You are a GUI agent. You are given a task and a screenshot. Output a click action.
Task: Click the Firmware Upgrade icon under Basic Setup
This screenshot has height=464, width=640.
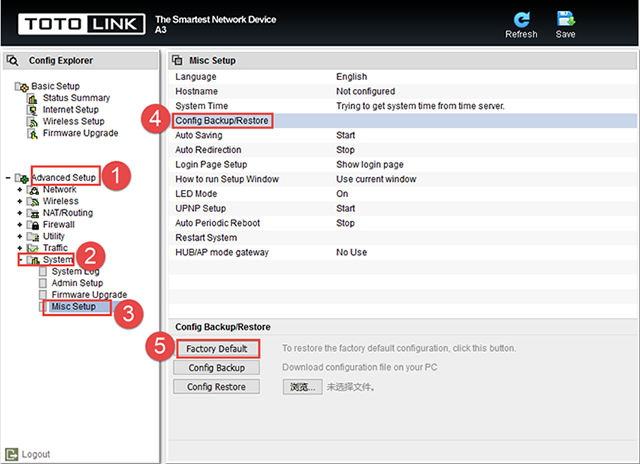[x=32, y=133]
